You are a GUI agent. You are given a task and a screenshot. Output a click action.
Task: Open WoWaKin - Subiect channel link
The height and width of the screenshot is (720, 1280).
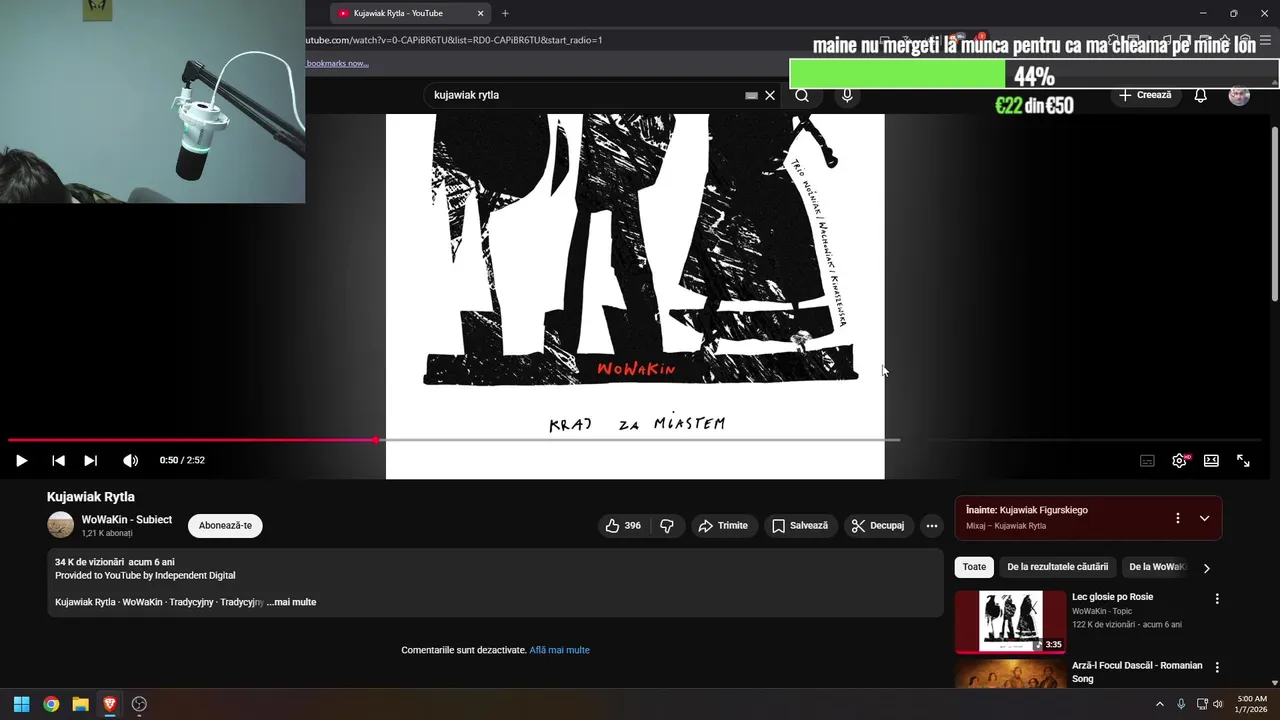[x=127, y=520]
